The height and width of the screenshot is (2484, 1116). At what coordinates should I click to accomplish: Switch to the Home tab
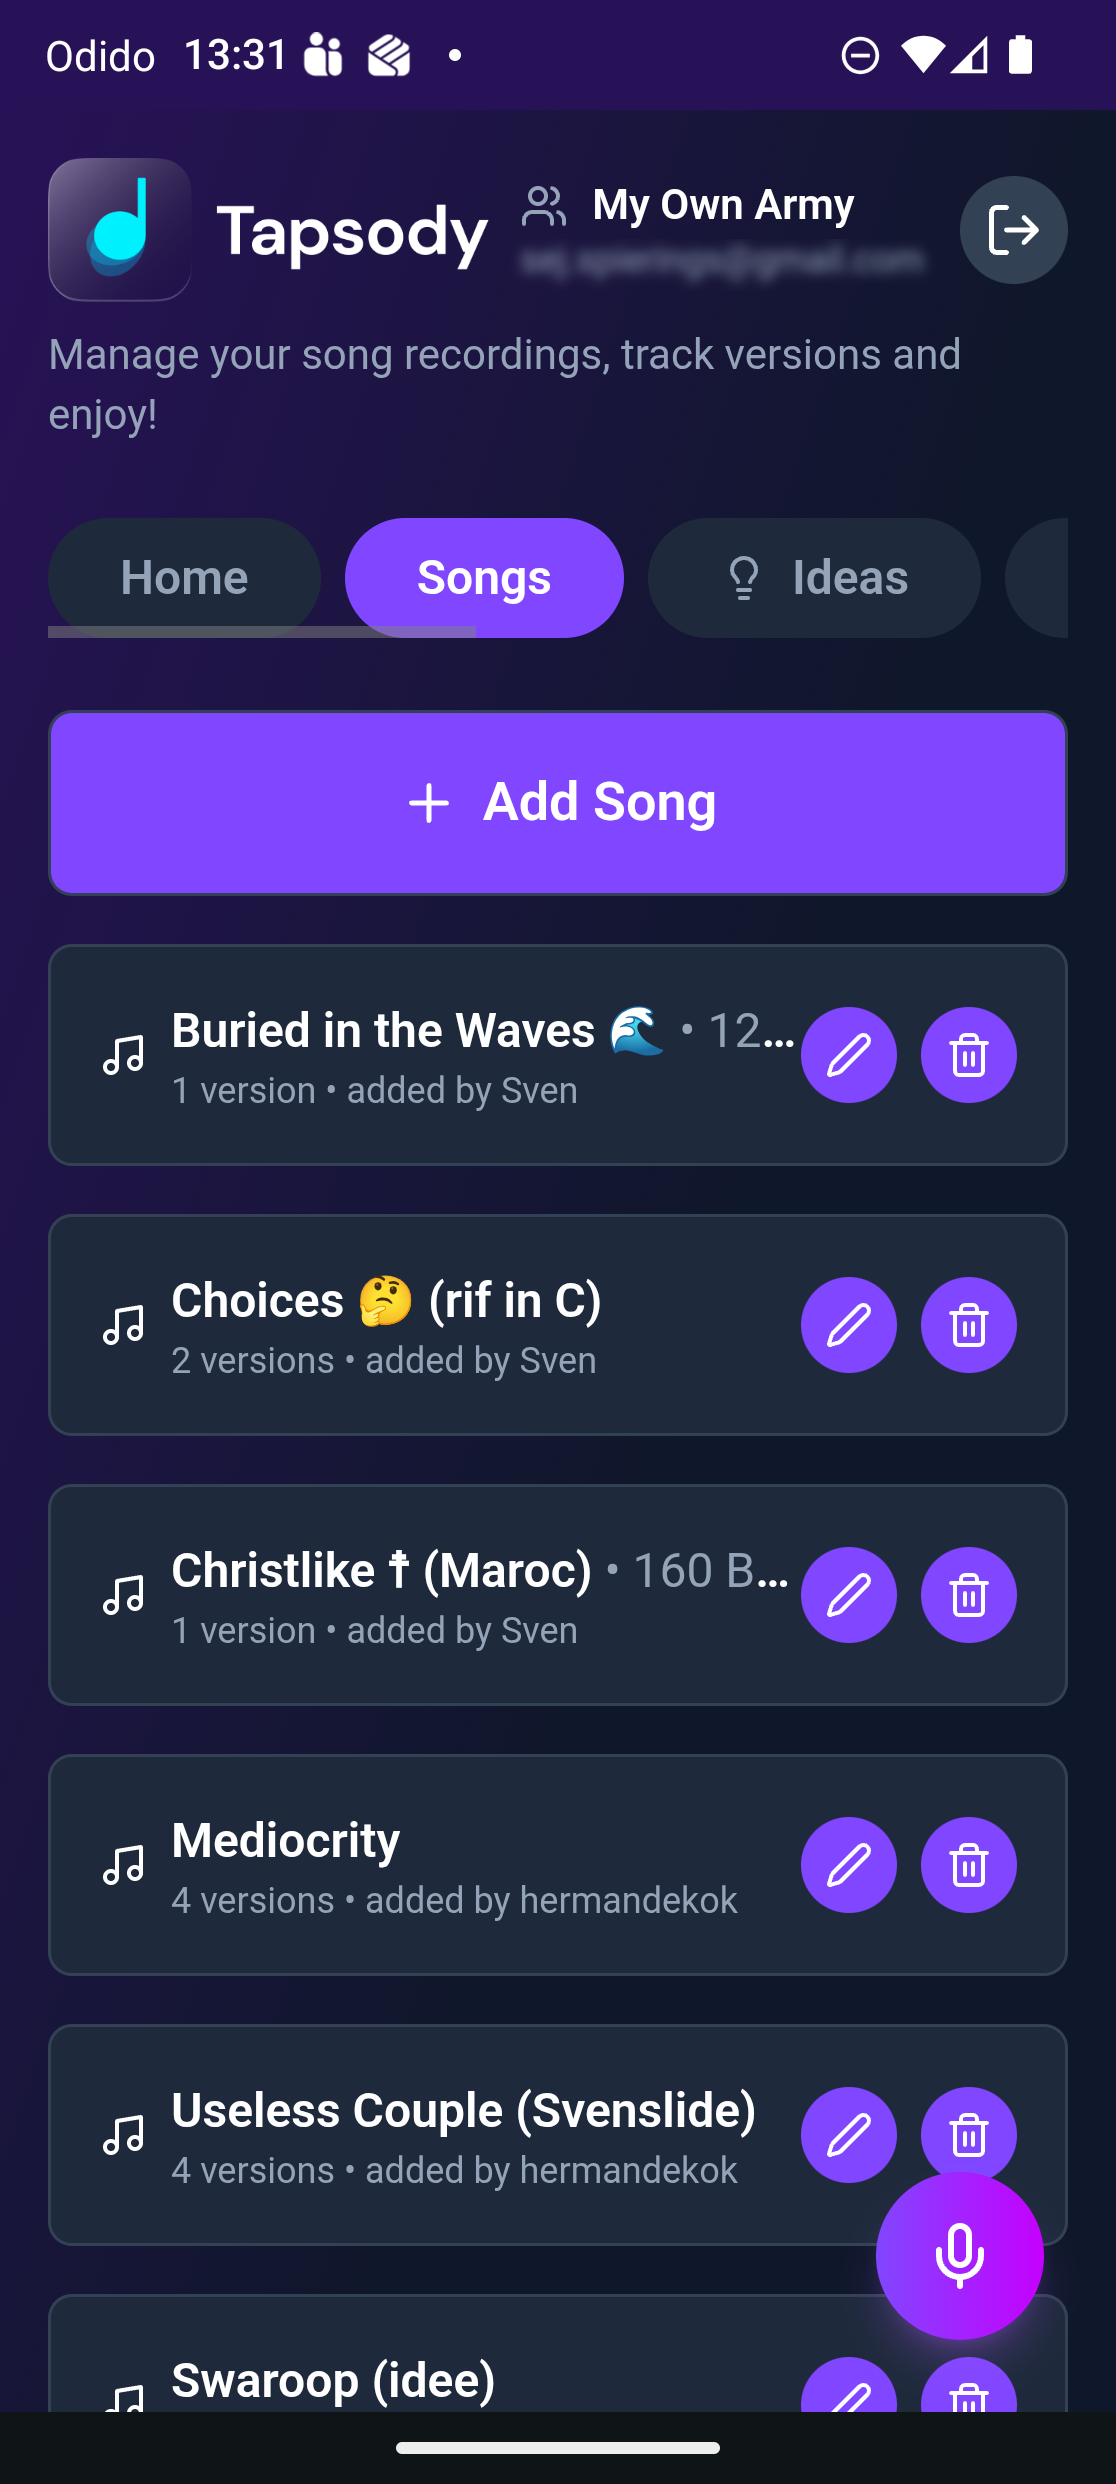point(184,576)
